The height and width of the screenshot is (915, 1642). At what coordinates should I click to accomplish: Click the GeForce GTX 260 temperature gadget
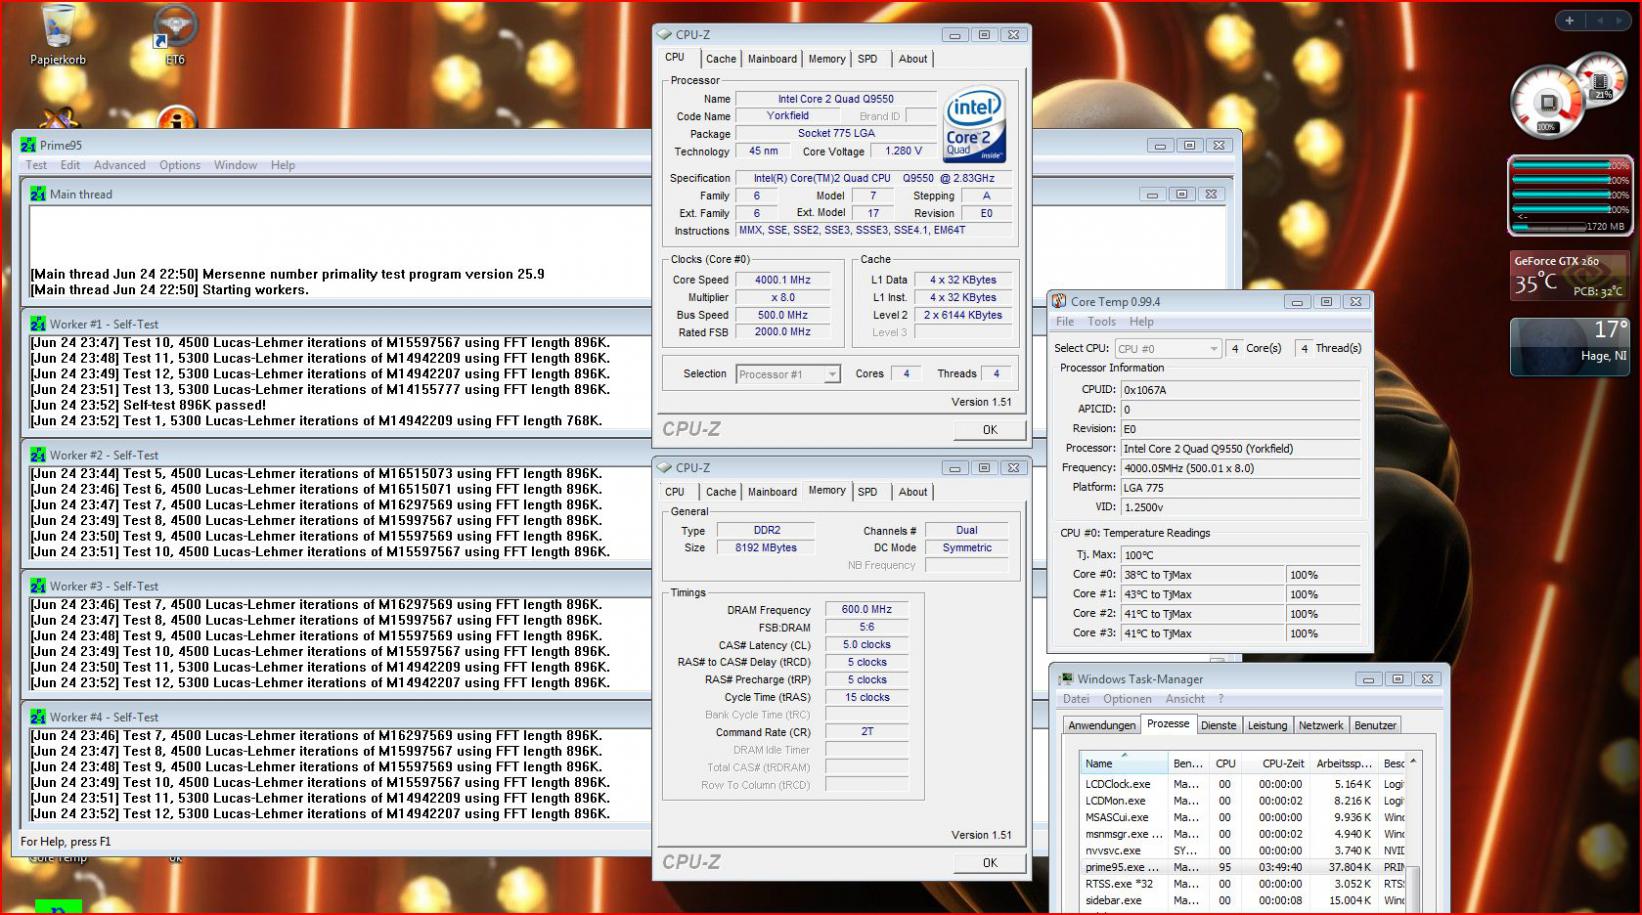coord(1569,275)
